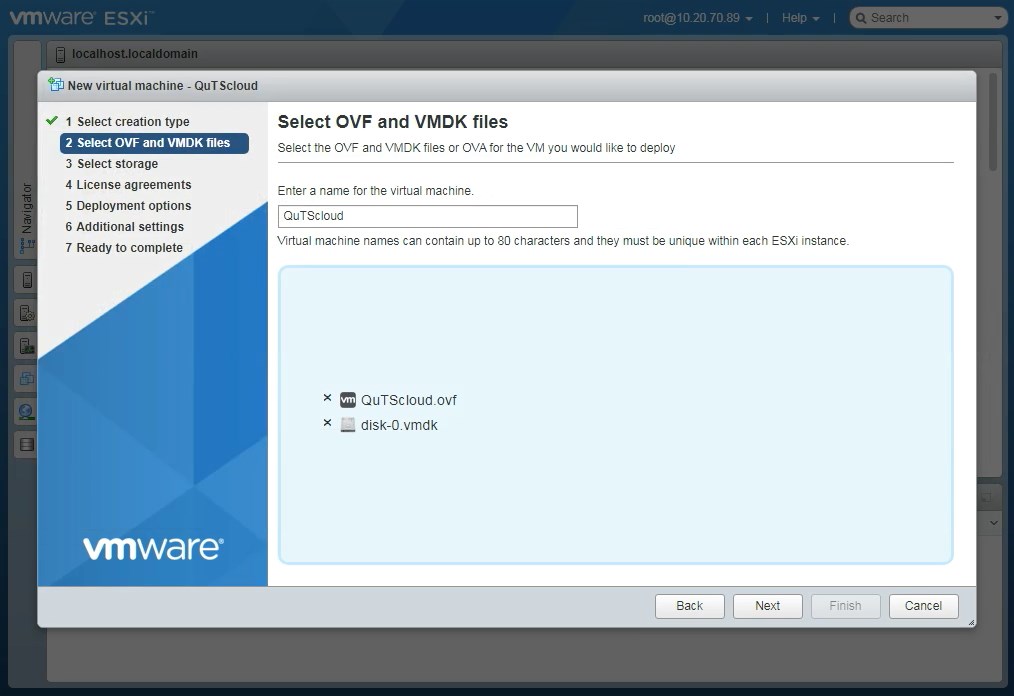
Task: Click the VMware ESXi logo
Action: (x=81, y=17)
